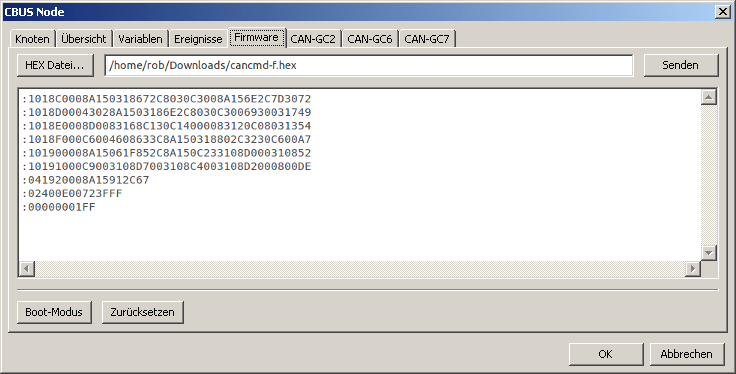
Task: Click the vertical scrollbar track of hex listing
Action: 708,175
